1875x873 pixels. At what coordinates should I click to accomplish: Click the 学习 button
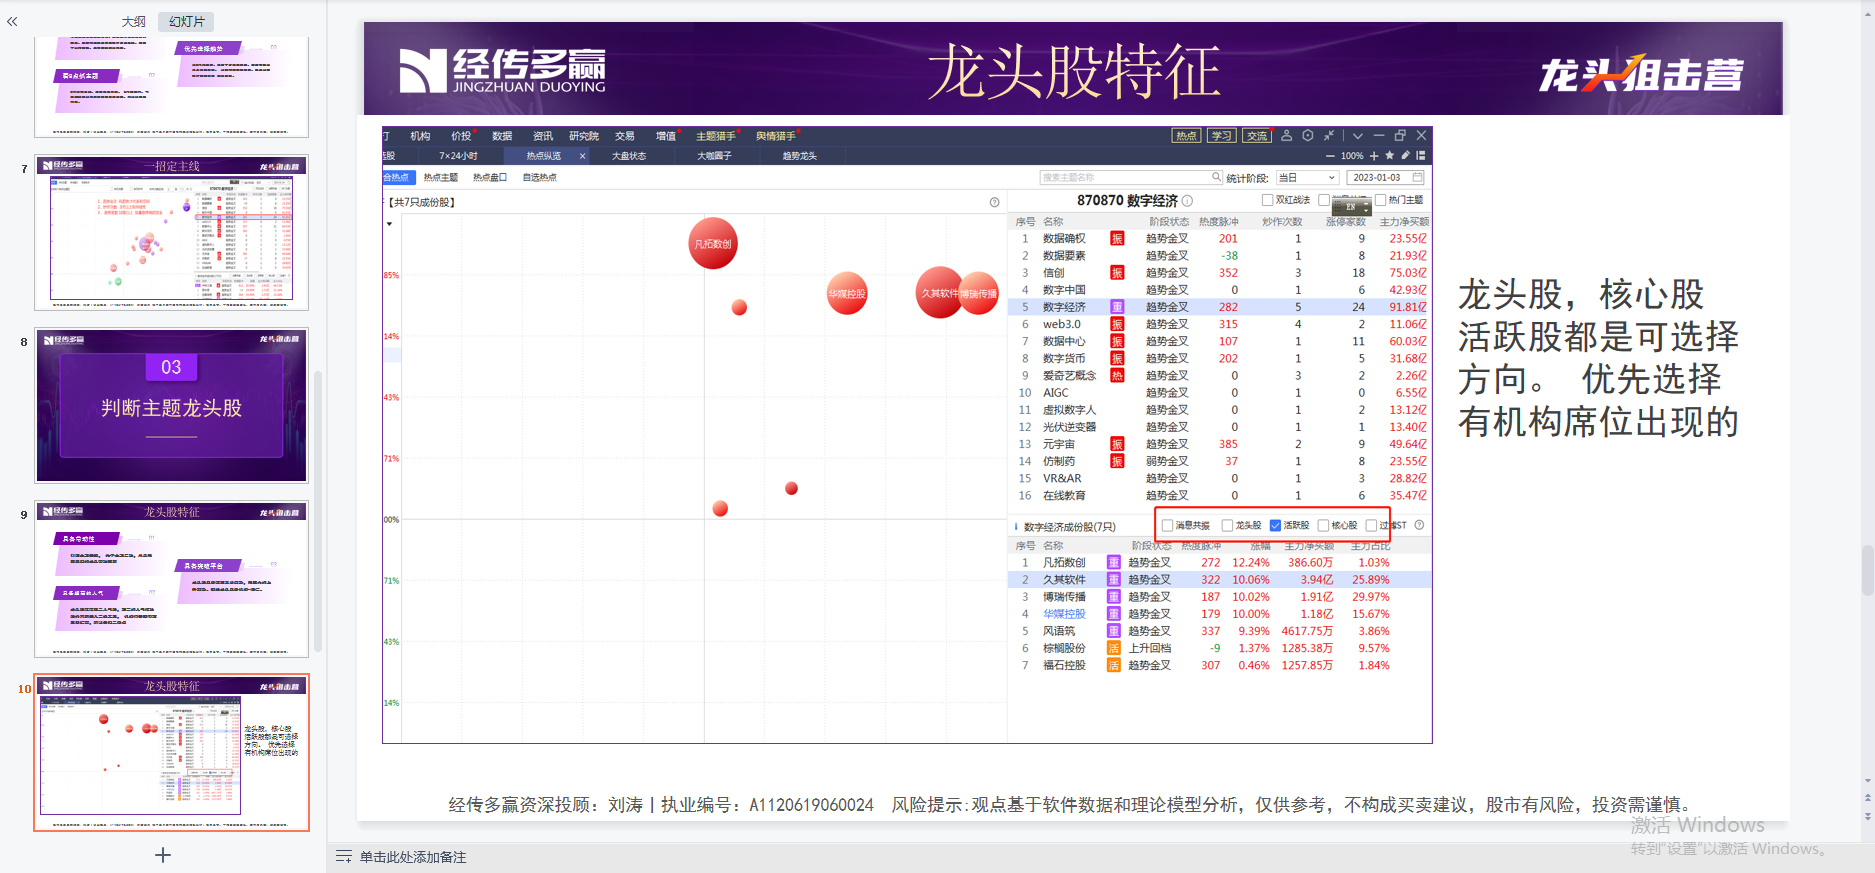(x=1222, y=136)
